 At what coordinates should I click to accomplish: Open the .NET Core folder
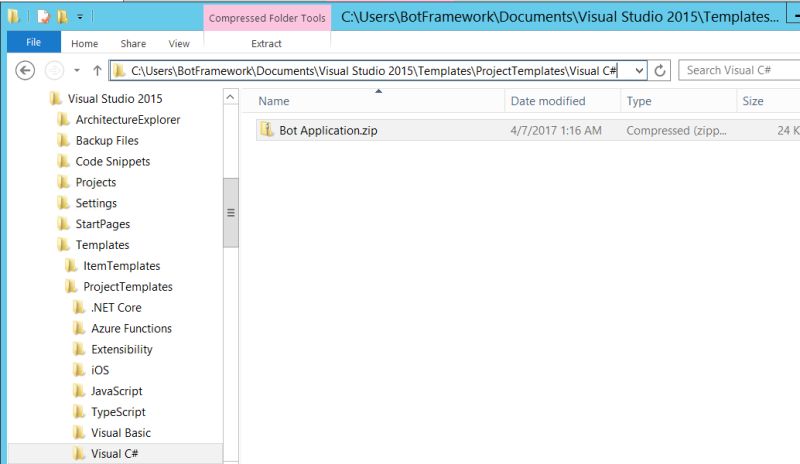116,308
